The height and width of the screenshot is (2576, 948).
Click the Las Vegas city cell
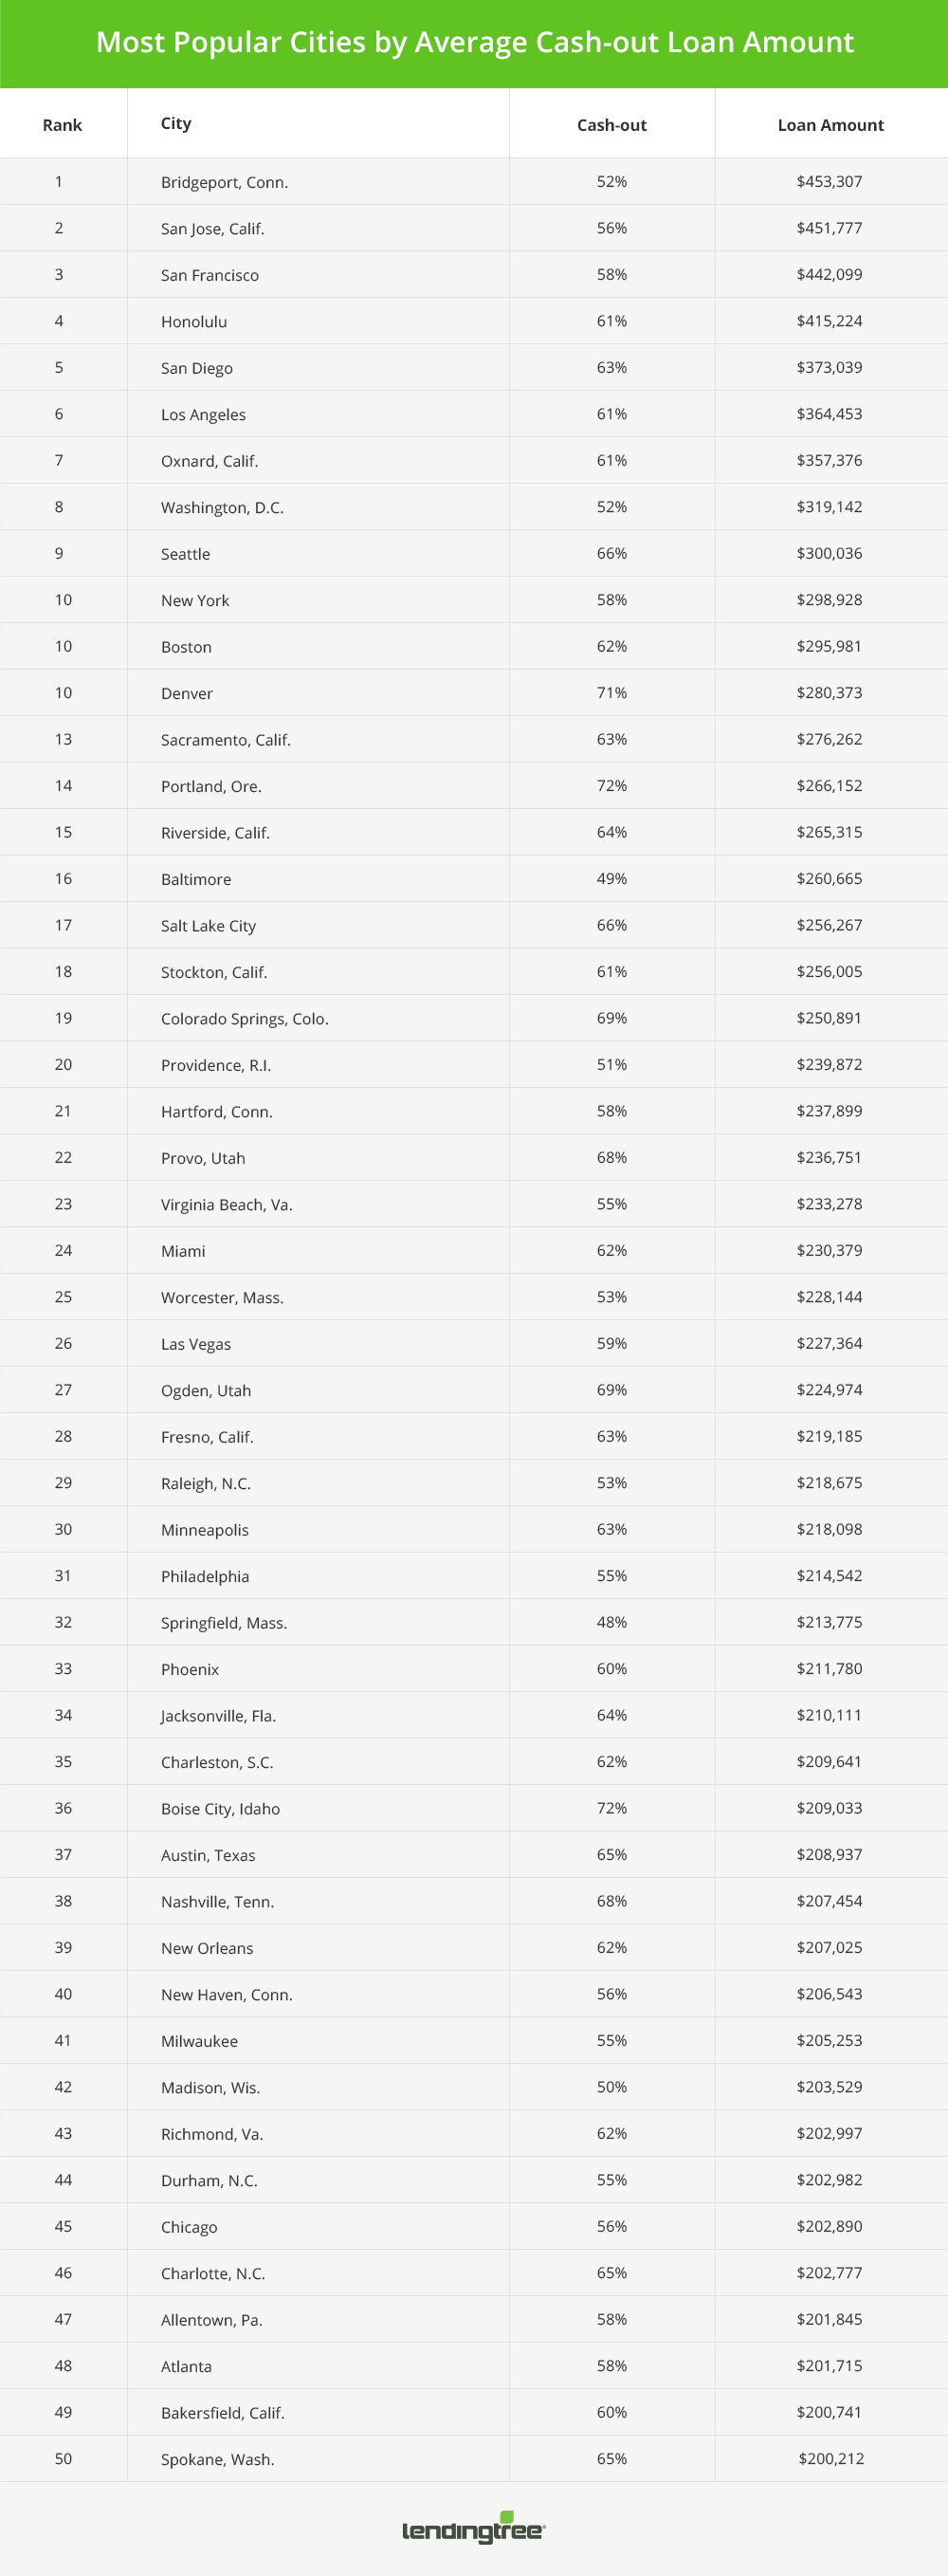[196, 1344]
